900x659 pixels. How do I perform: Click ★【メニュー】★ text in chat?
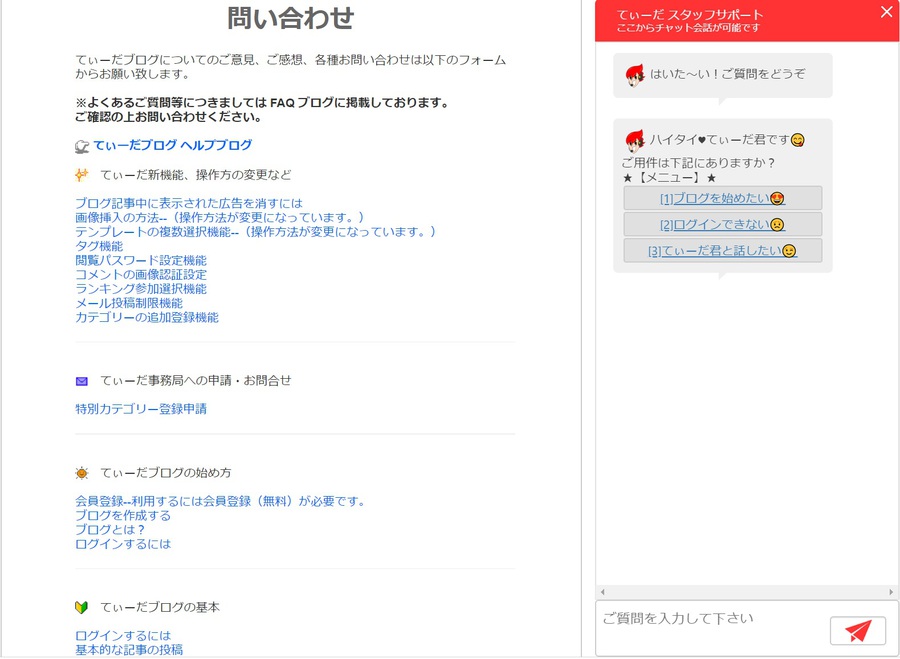point(669,178)
